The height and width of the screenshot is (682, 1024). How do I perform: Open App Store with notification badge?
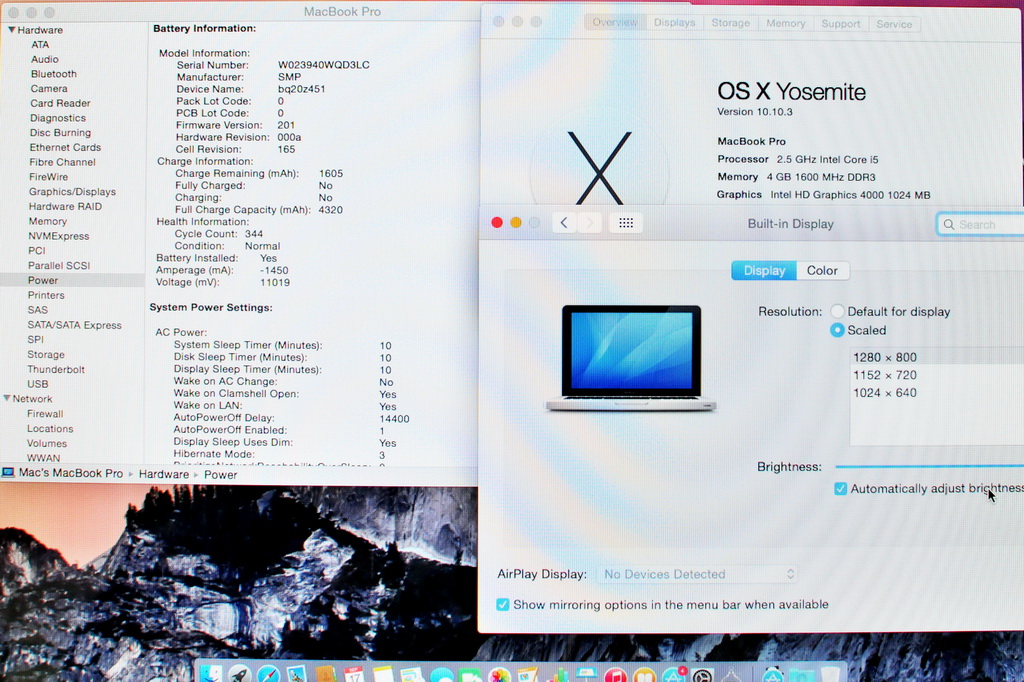673,674
